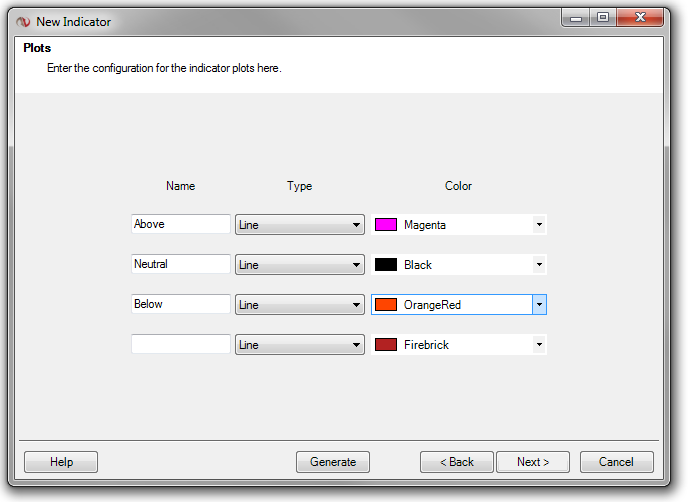This screenshot has width=688, height=502.
Task: Click the Name column header label
Action: tap(180, 186)
